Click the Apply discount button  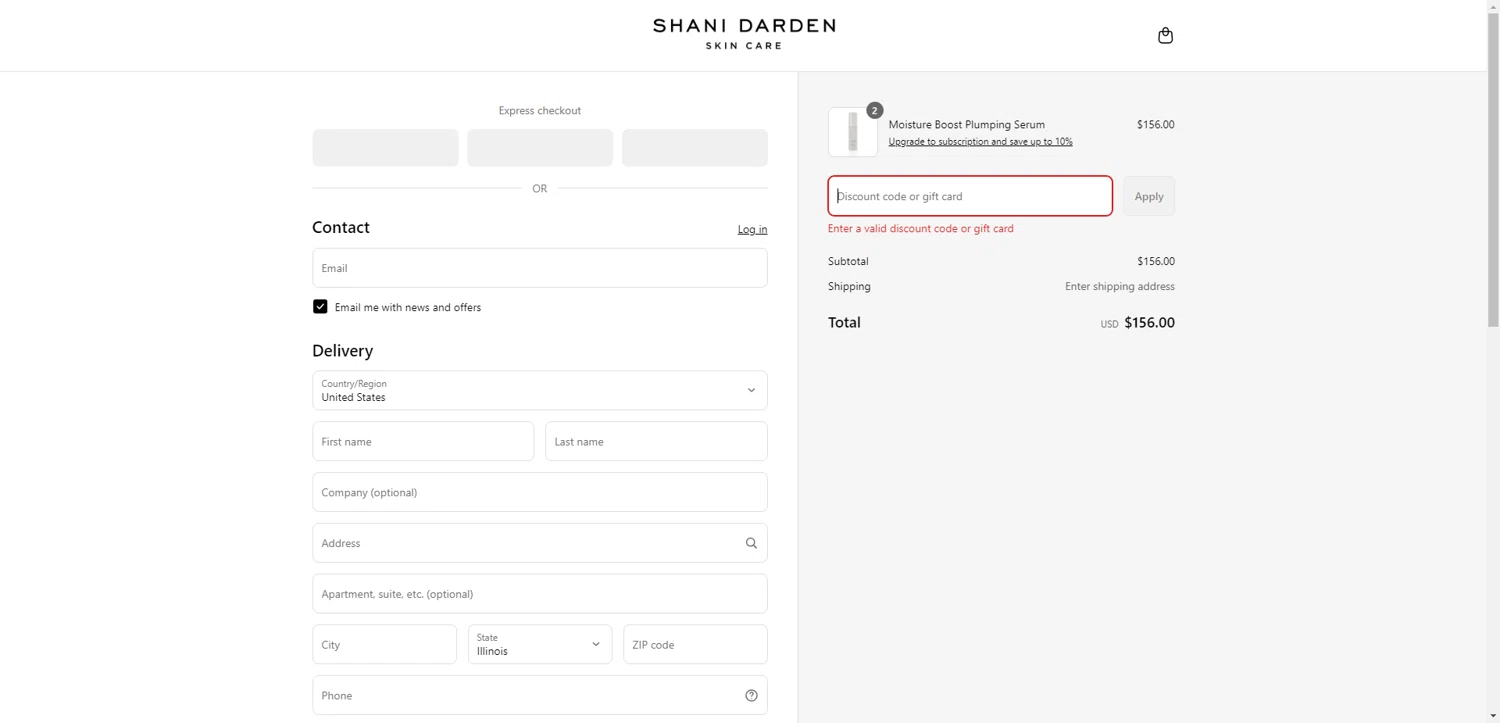pos(1149,196)
